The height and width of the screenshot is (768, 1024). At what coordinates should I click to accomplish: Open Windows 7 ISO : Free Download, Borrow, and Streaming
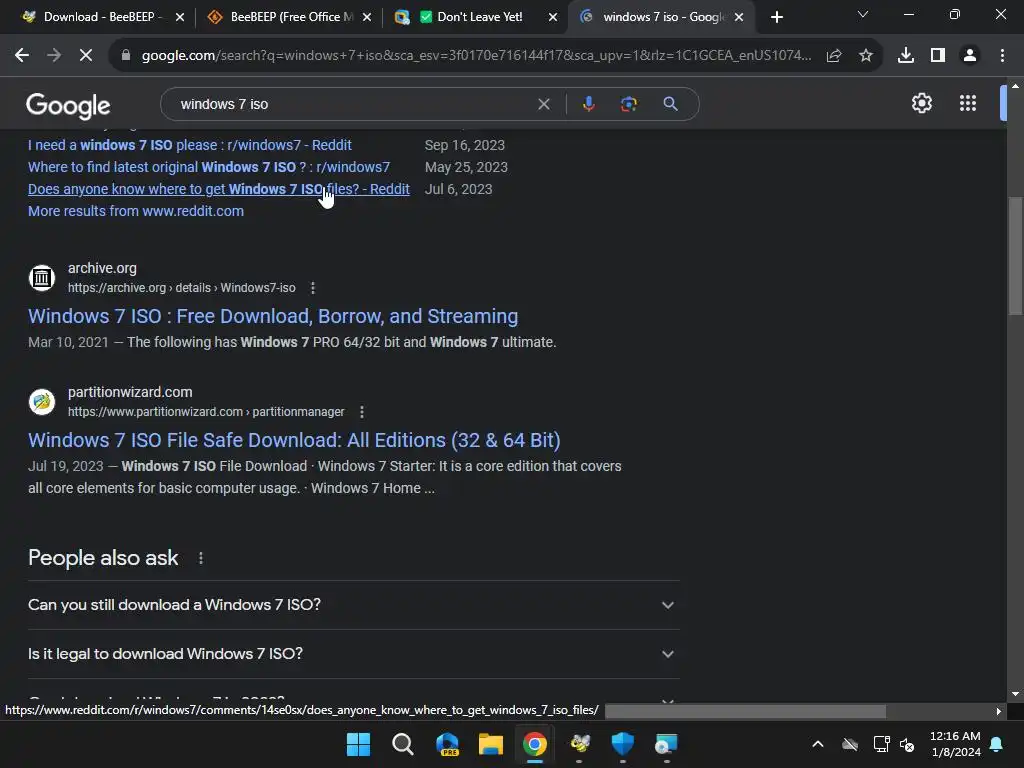pyautogui.click(x=273, y=316)
